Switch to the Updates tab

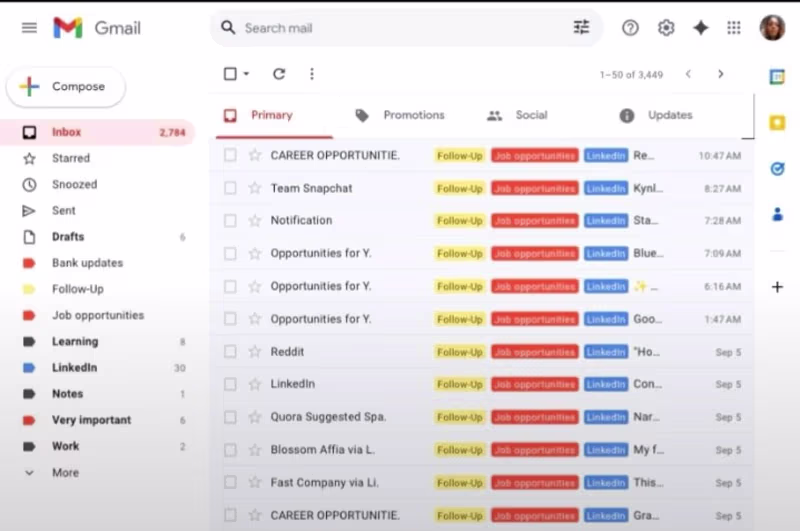pos(657,115)
